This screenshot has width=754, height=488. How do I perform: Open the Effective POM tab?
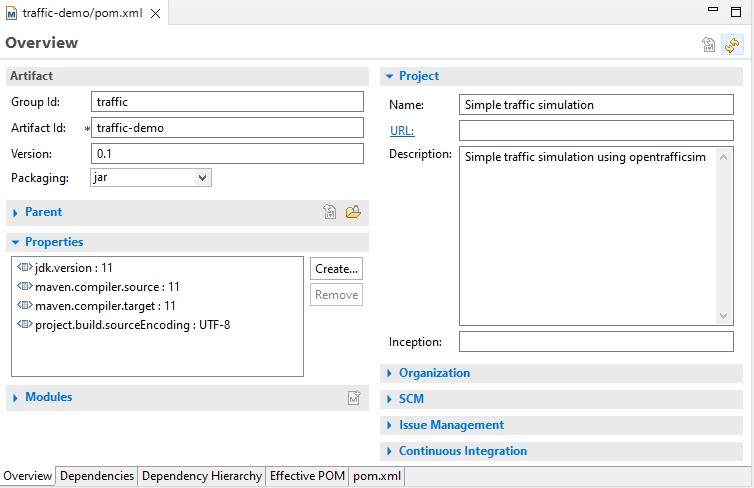[307, 476]
